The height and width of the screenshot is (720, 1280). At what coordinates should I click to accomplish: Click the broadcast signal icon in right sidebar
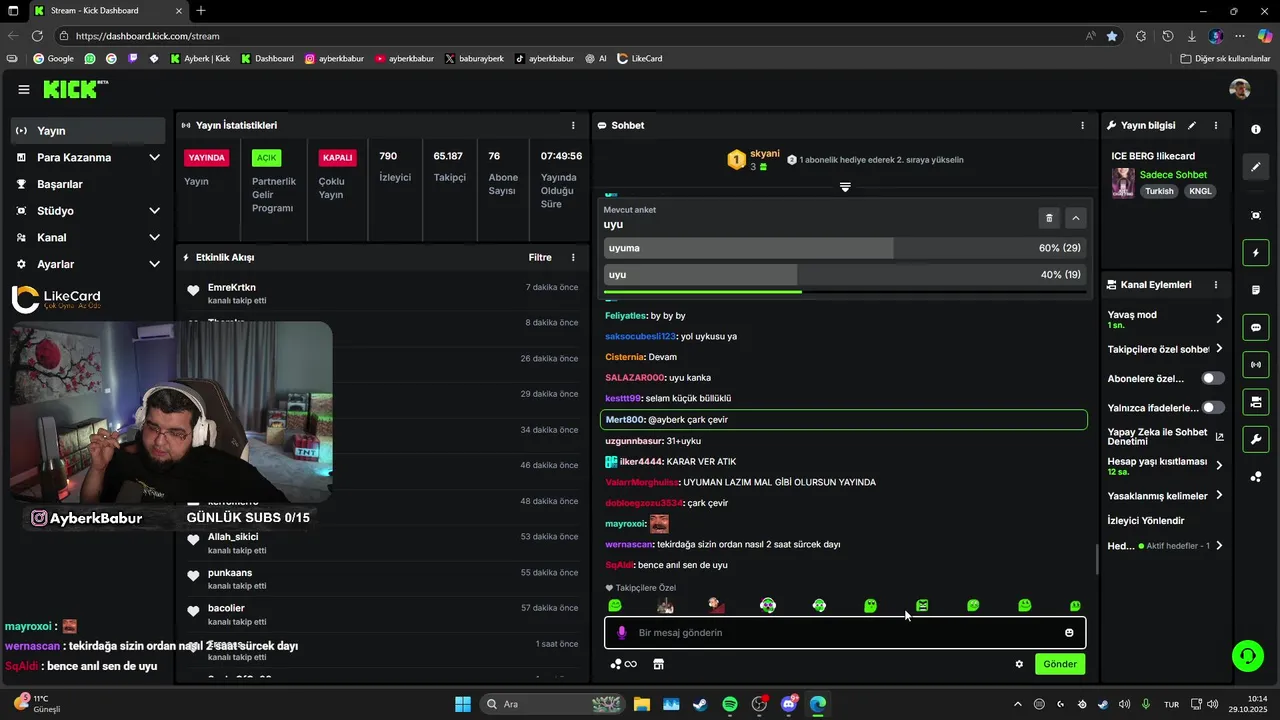click(1256, 365)
